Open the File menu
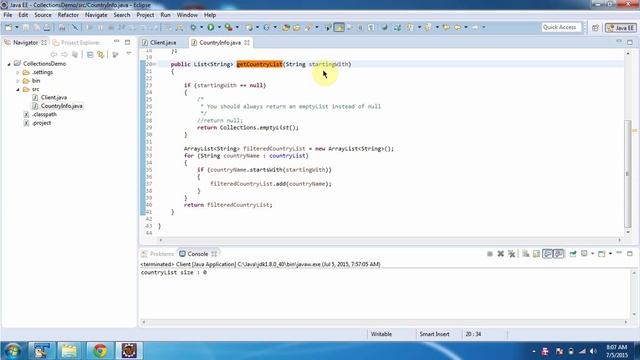This screenshot has height=360, width=640. [7, 15]
